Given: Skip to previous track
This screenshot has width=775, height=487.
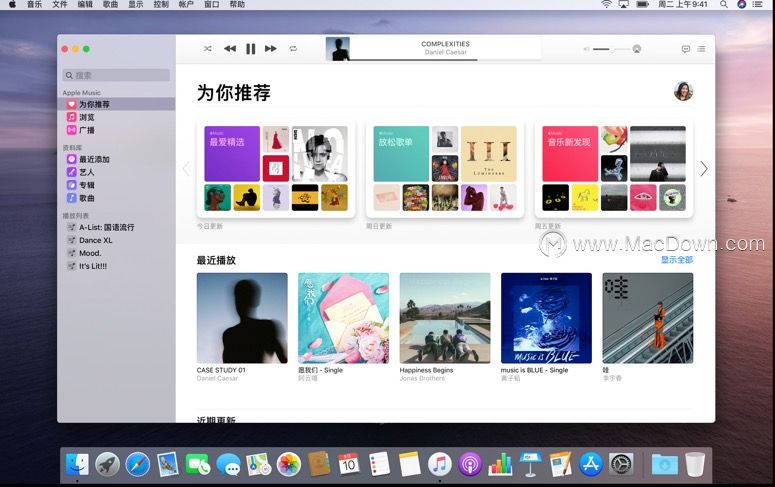Looking at the screenshot, I should click(x=230, y=48).
